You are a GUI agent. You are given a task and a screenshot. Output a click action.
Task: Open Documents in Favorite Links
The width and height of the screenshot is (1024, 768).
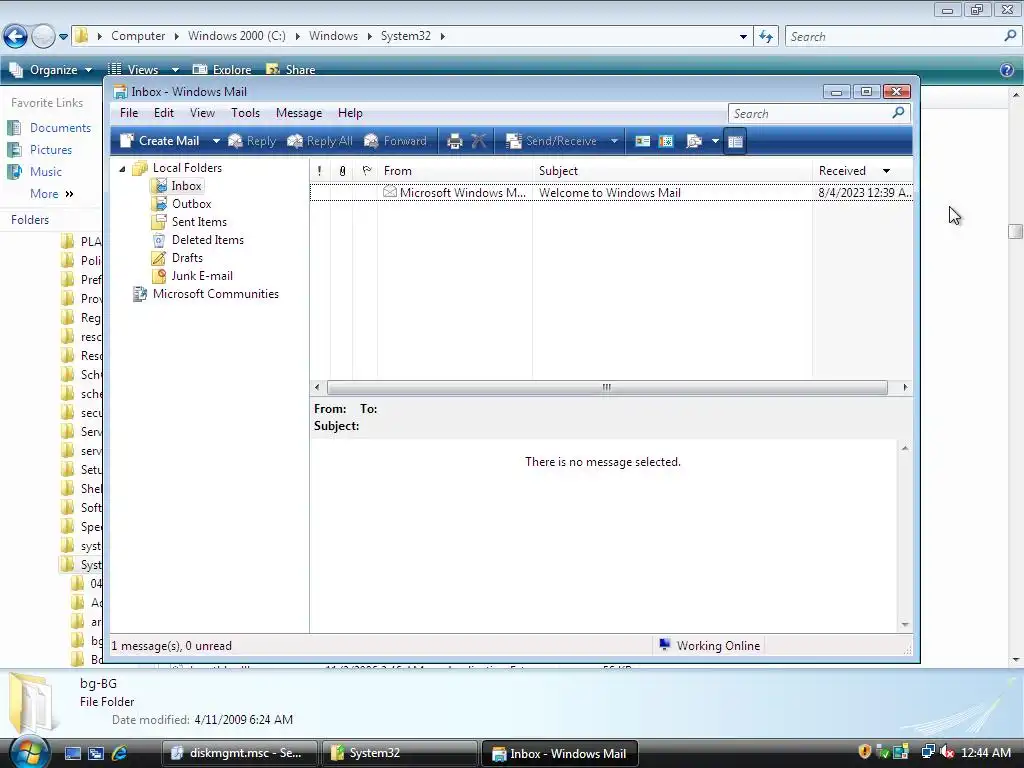60,128
